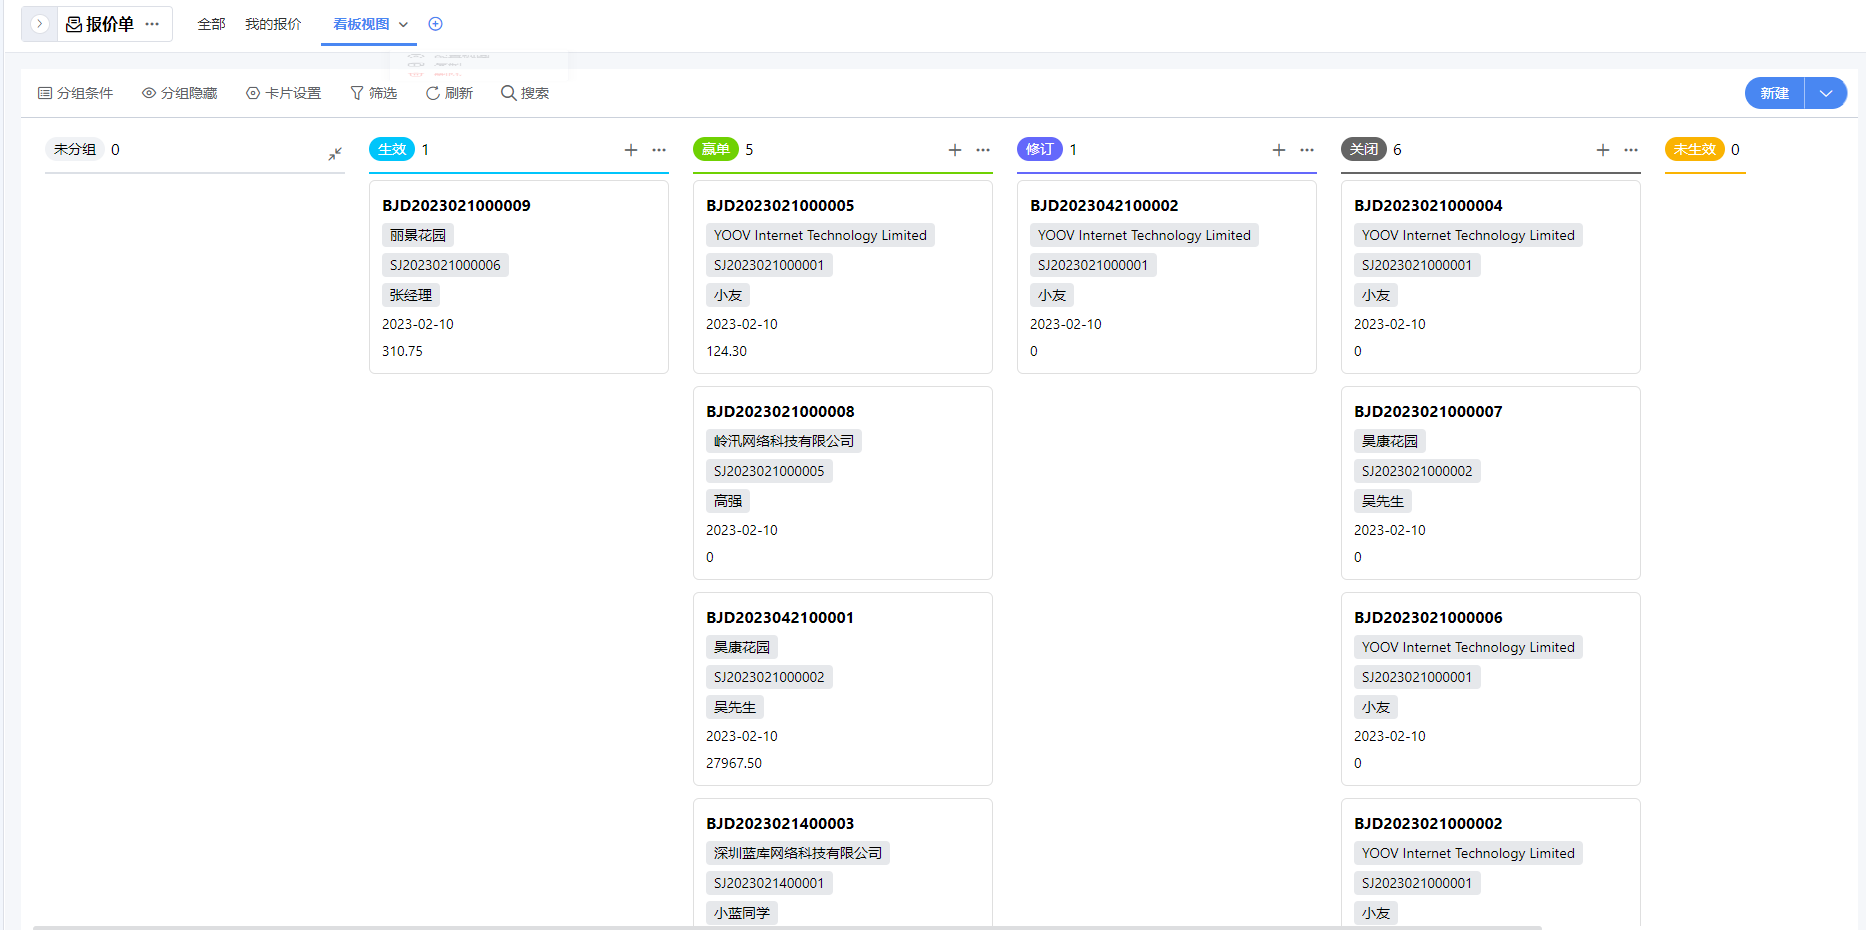Click the 赢单 status tag
Viewport: 1866px width, 930px height.
(716, 149)
